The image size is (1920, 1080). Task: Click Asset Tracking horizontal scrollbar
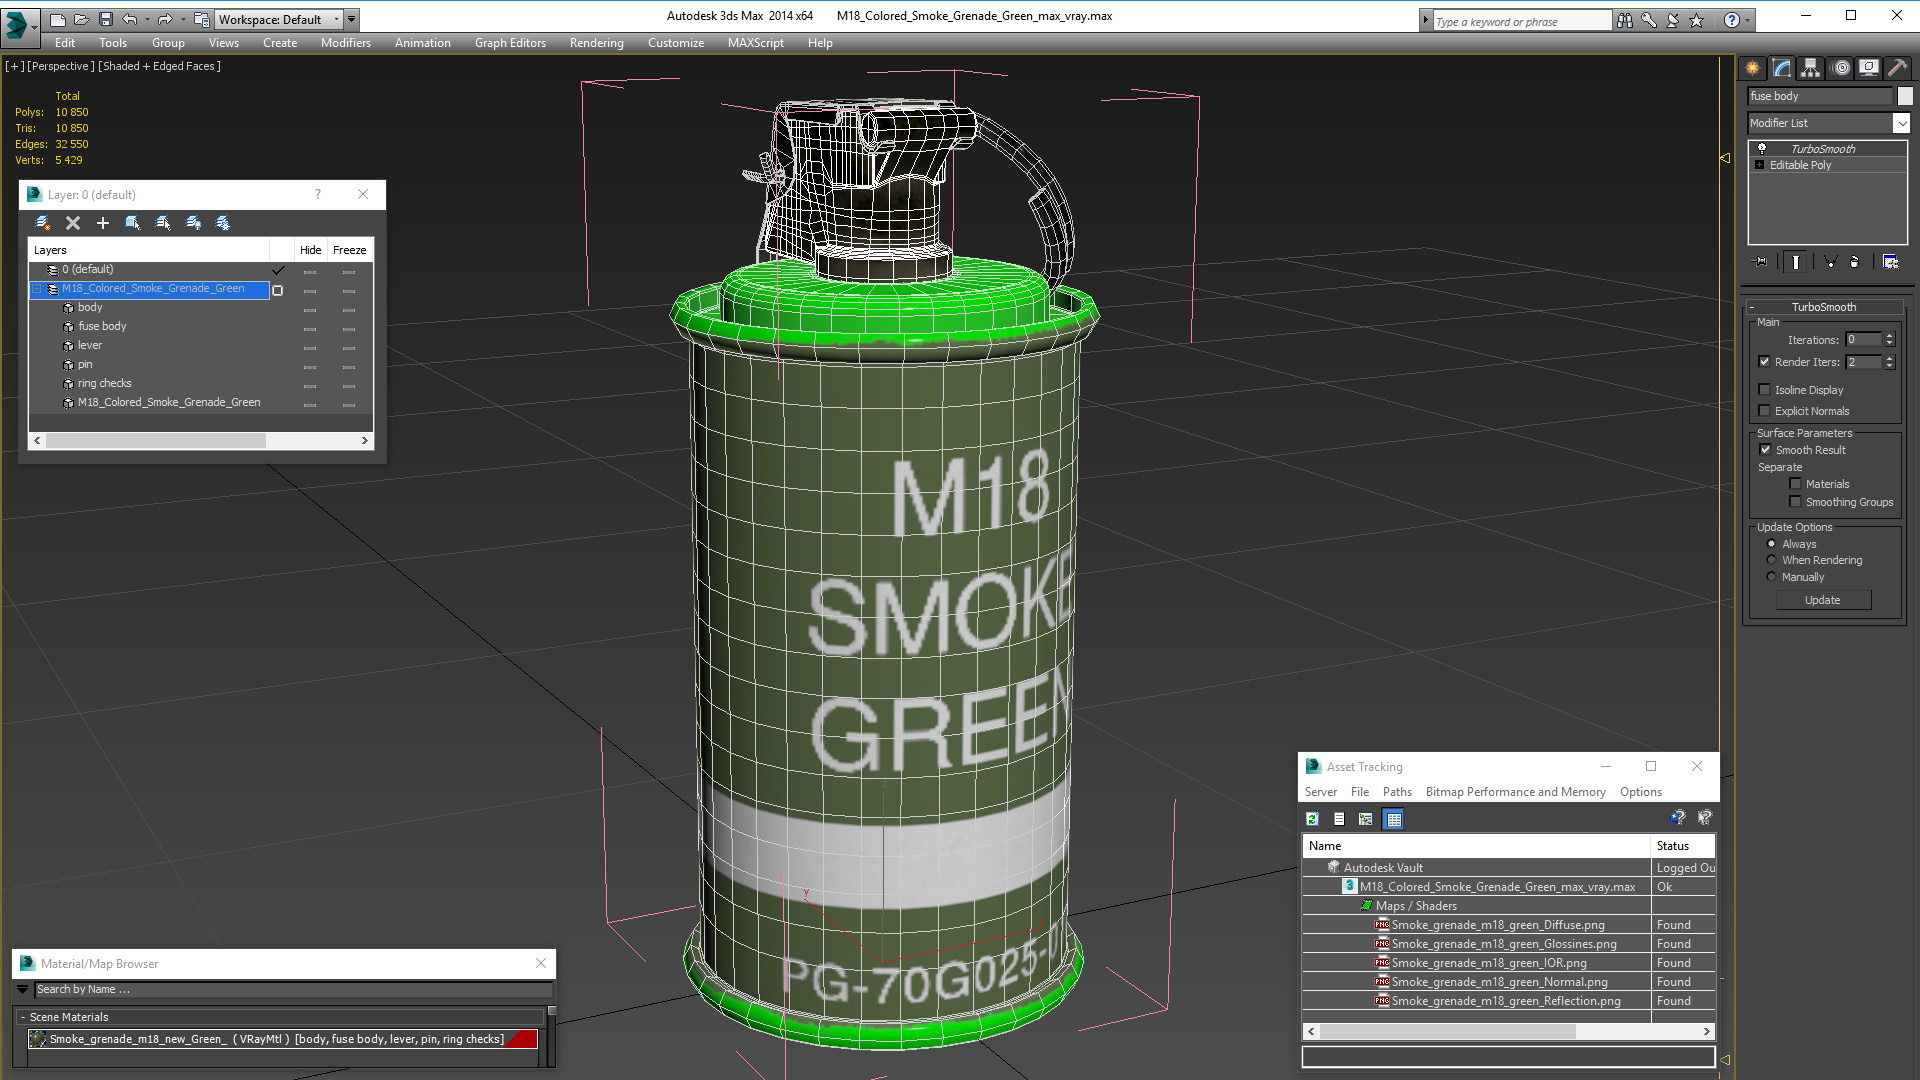tap(1509, 1031)
